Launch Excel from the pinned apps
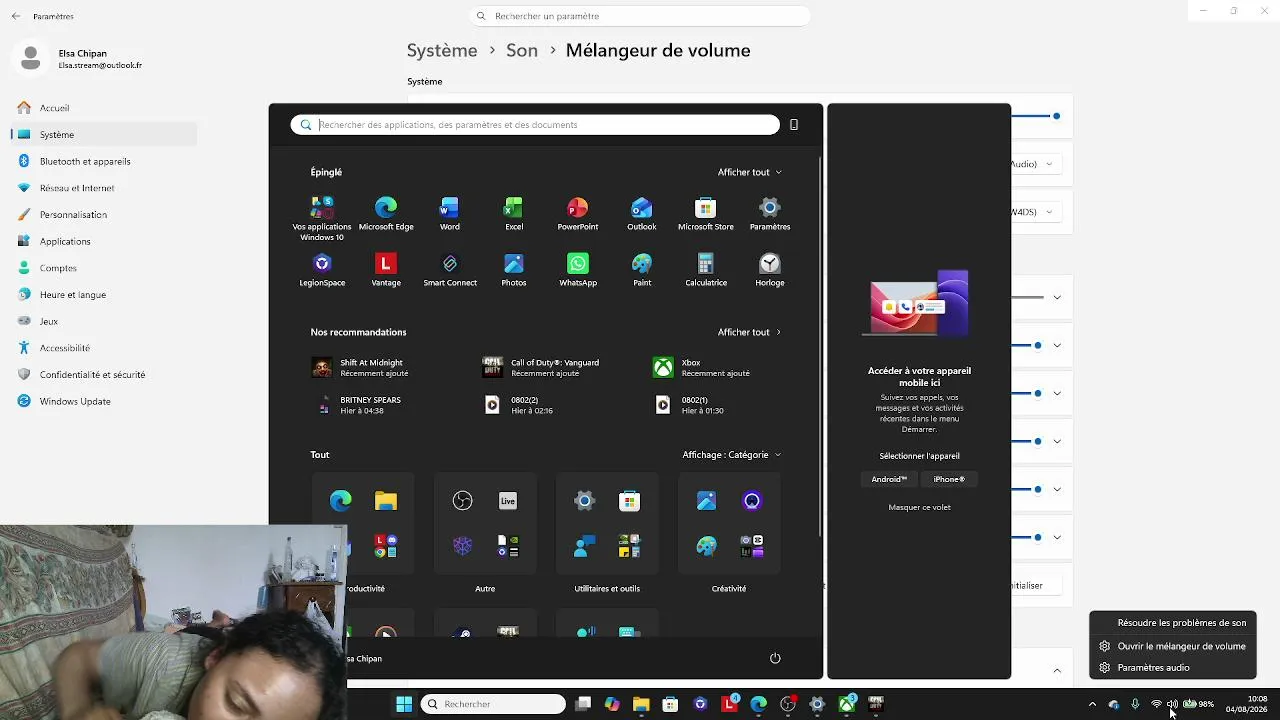This screenshot has height=720, width=1280. tap(514, 213)
